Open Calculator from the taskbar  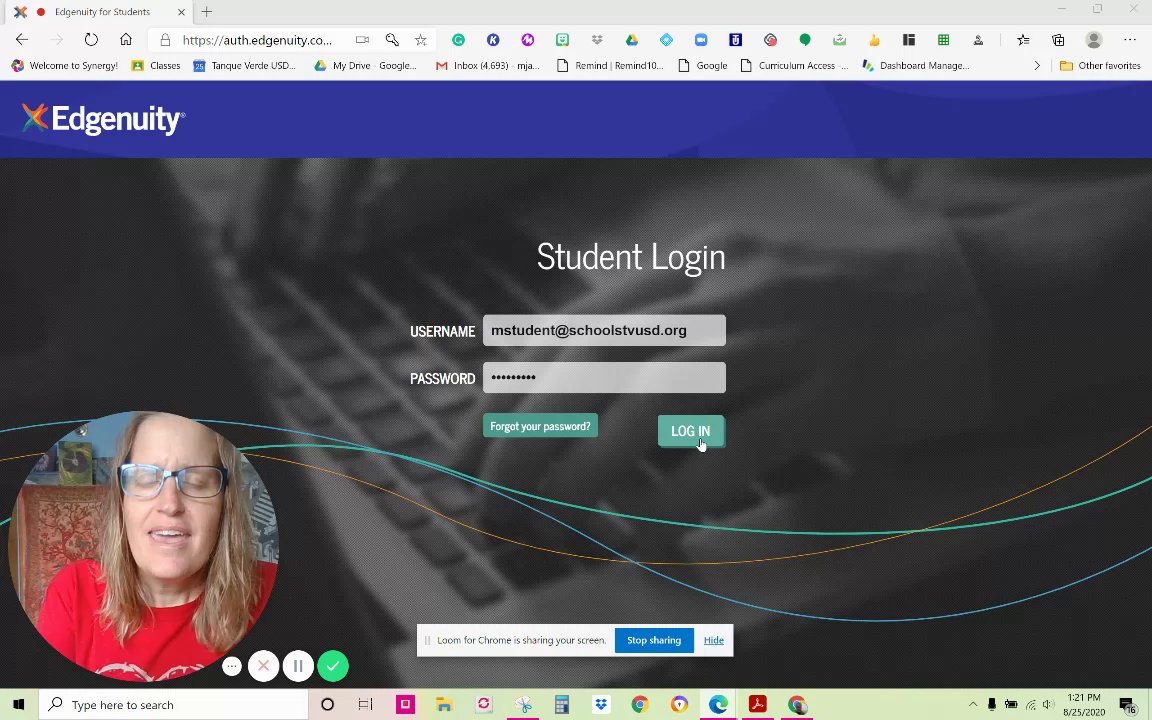[x=562, y=705]
